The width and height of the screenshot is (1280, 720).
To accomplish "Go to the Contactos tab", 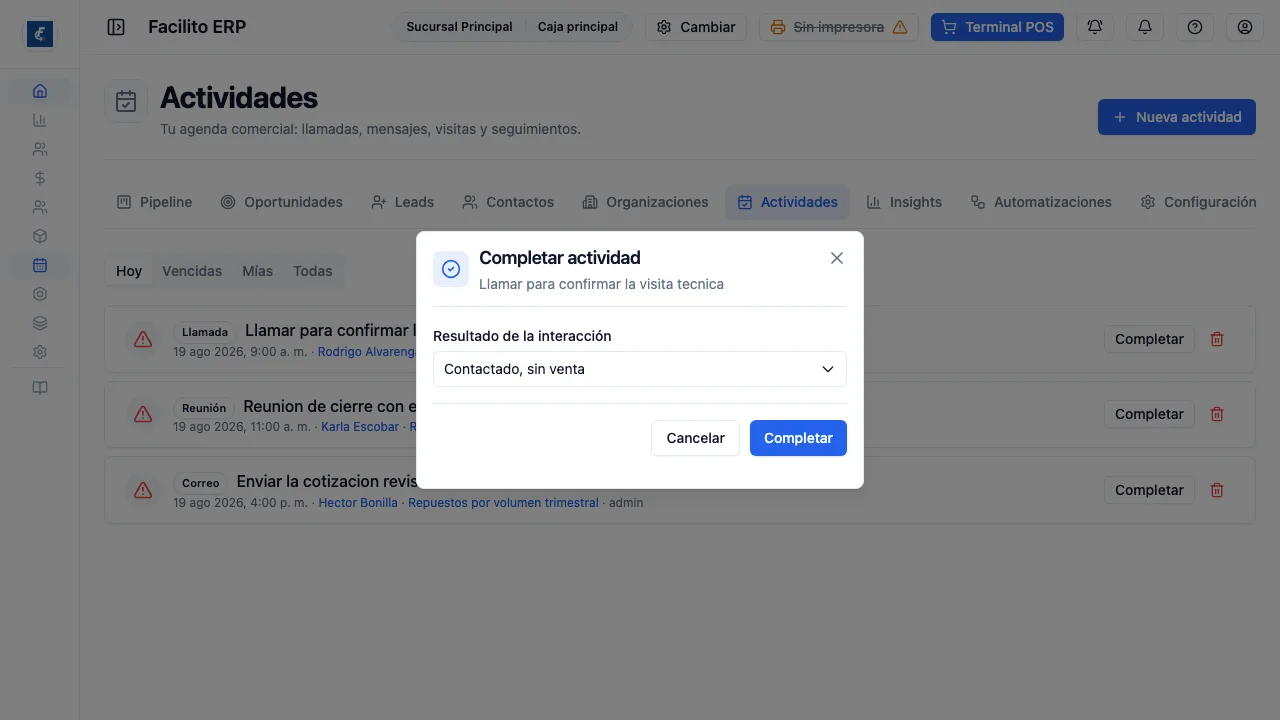I will 508,202.
